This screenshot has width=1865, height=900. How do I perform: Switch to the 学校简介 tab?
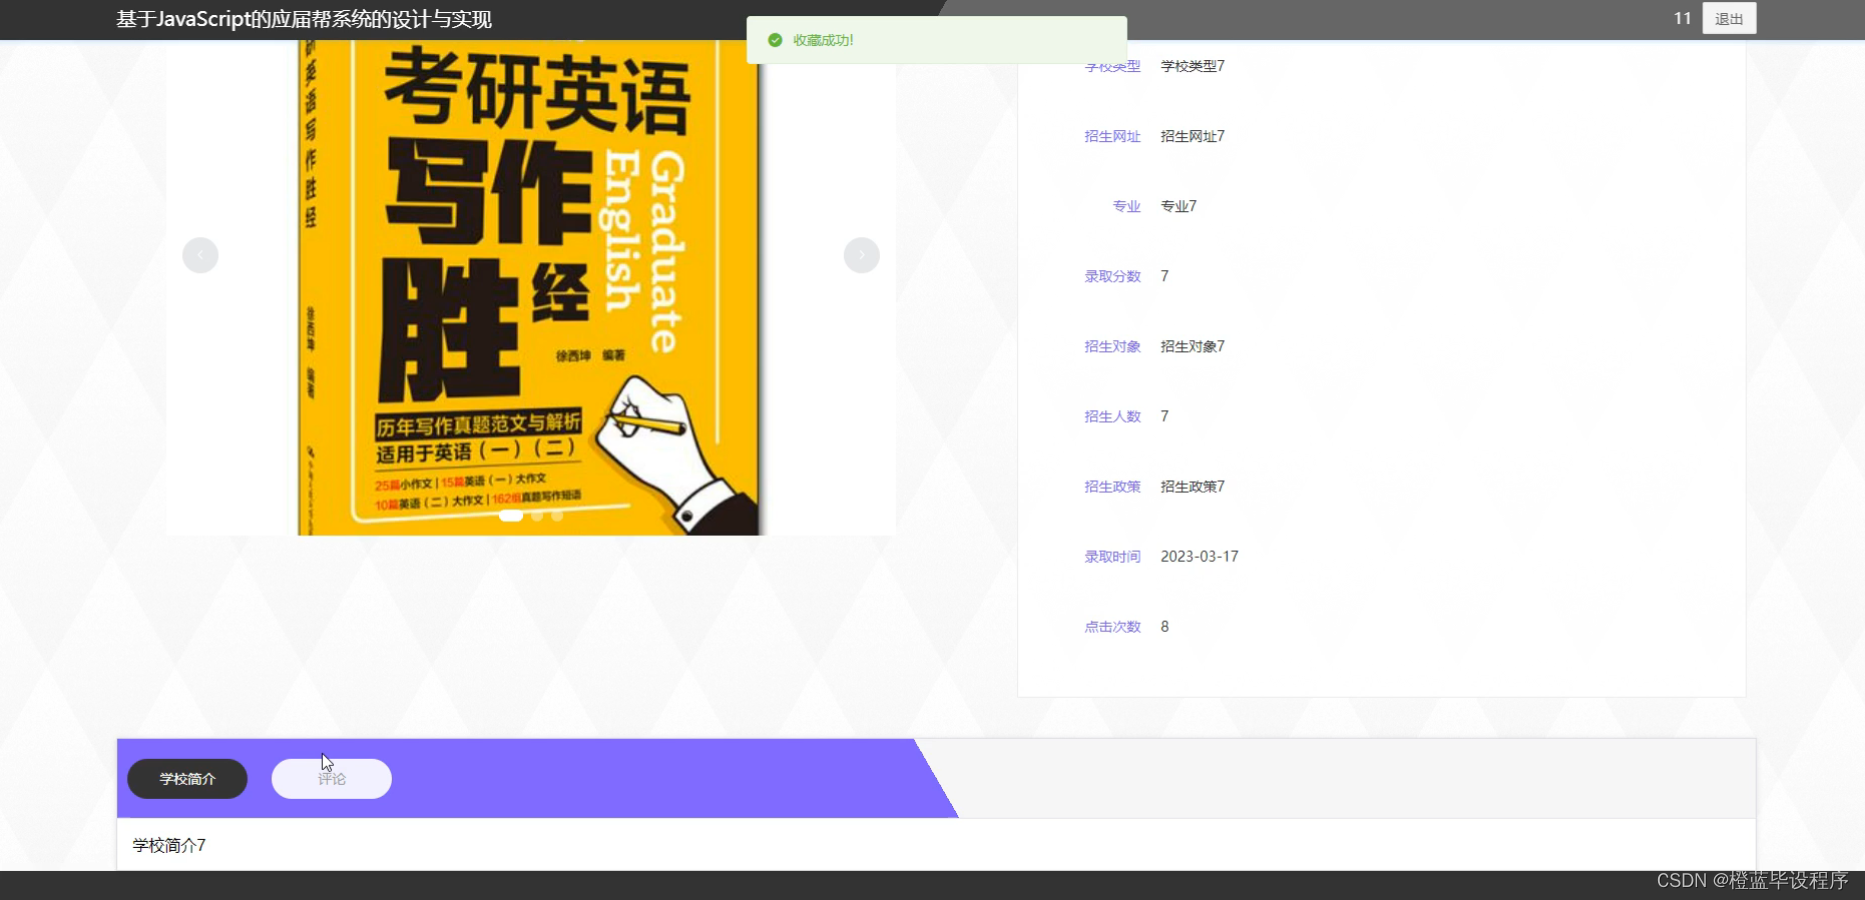(x=186, y=779)
